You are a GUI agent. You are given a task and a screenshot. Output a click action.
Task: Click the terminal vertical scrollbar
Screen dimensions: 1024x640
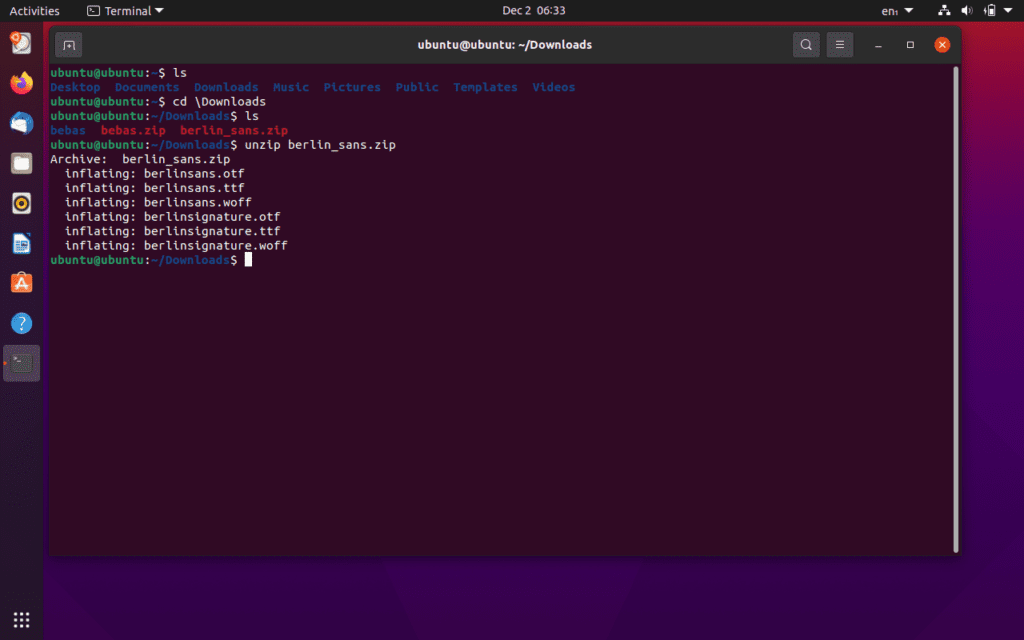tap(956, 309)
